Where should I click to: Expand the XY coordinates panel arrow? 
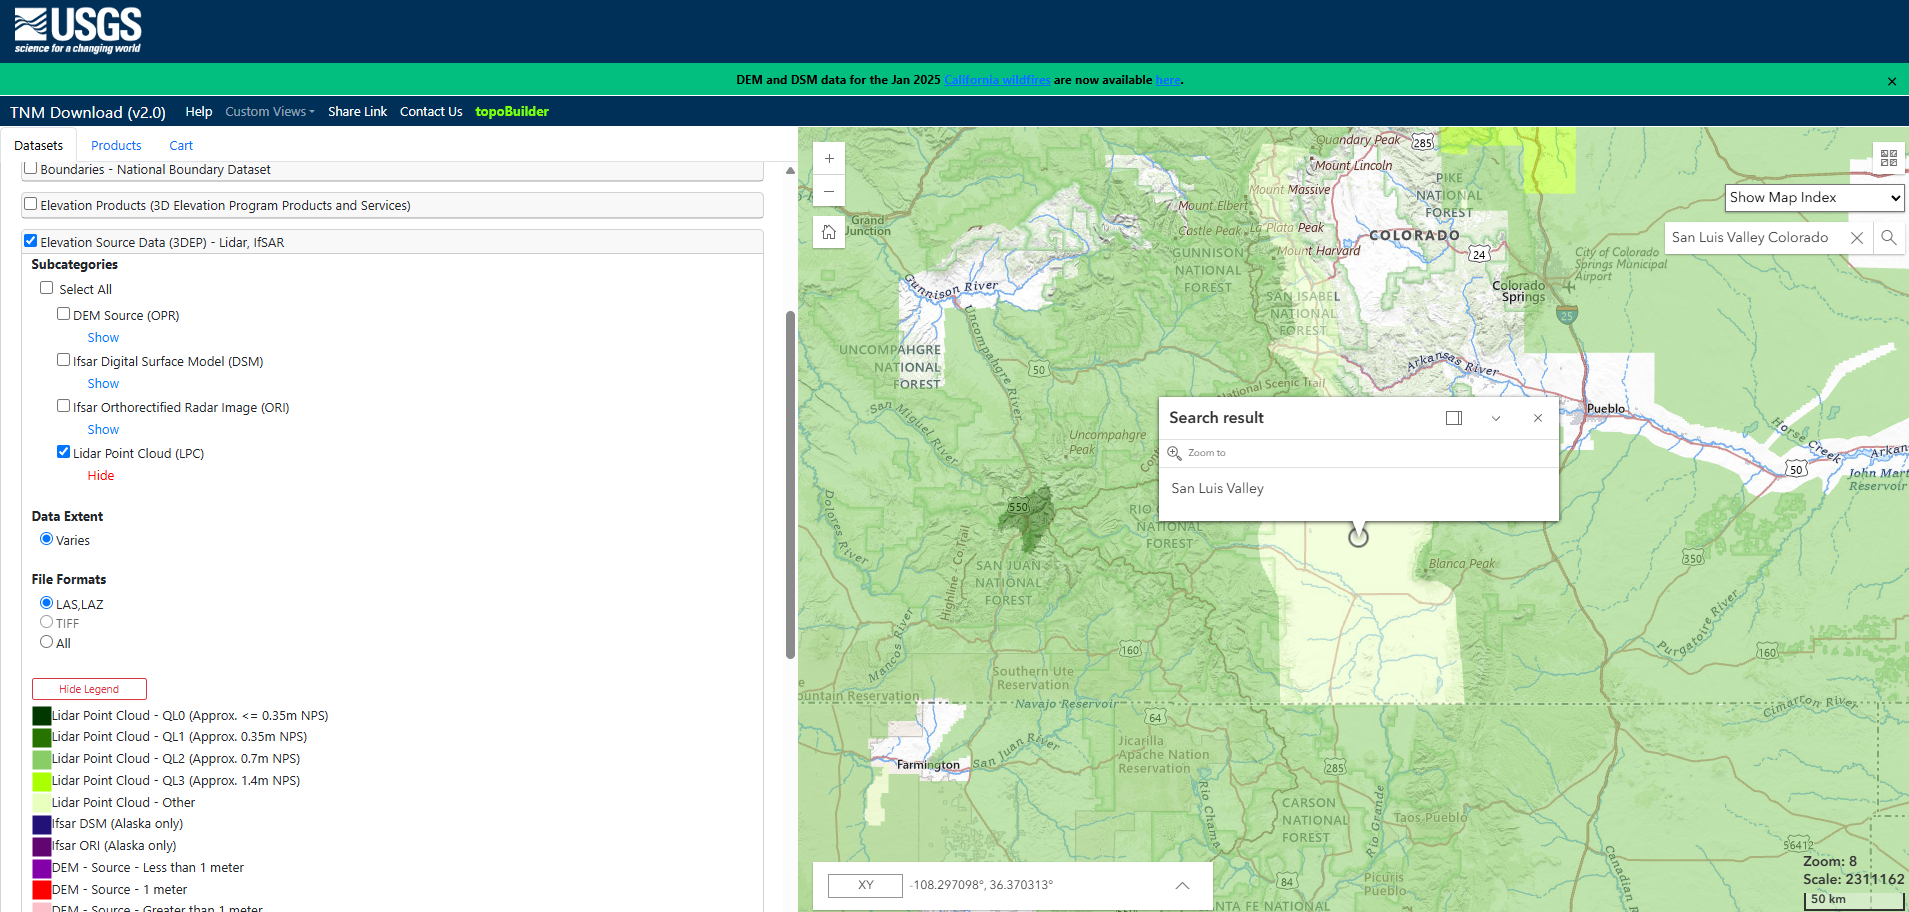[1182, 886]
